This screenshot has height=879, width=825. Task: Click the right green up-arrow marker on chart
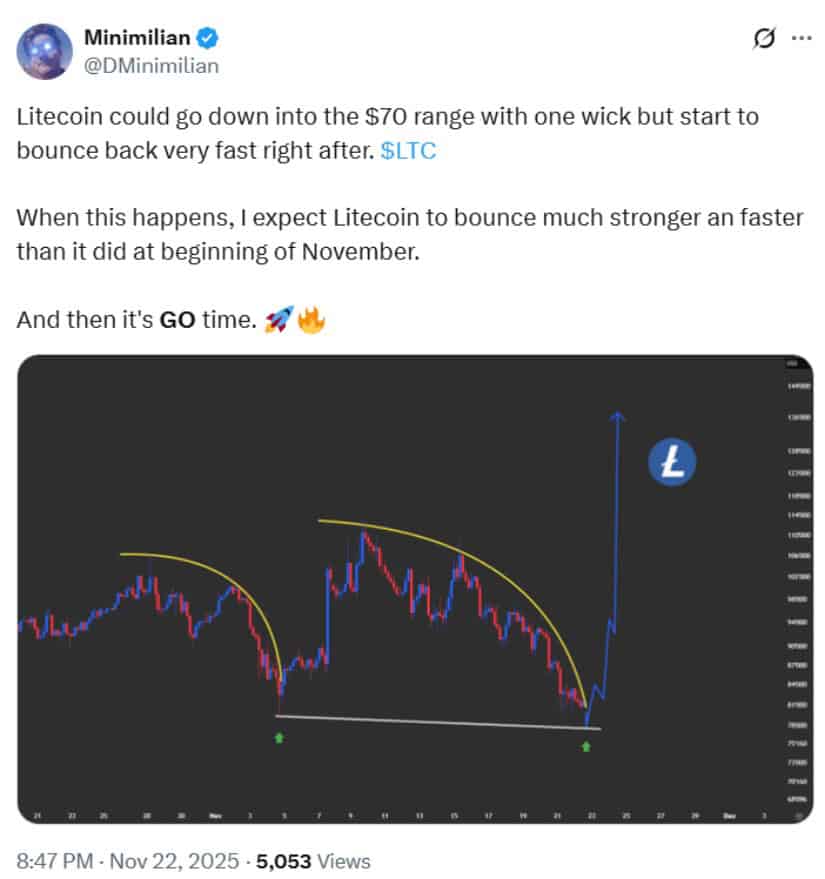(x=587, y=747)
